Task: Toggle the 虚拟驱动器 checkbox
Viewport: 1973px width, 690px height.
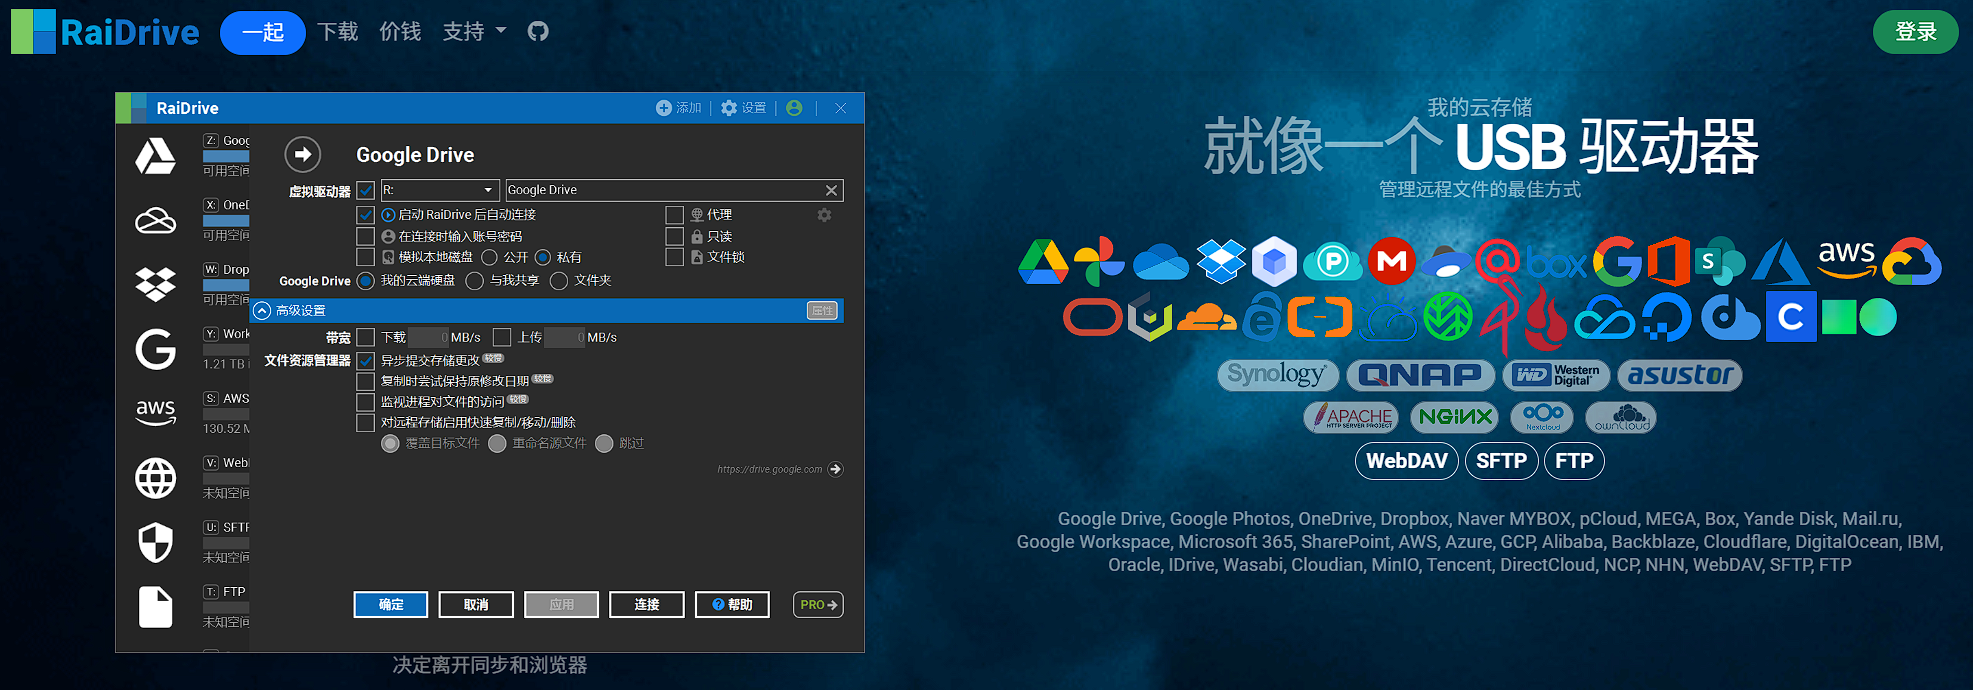Action: [366, 190]
